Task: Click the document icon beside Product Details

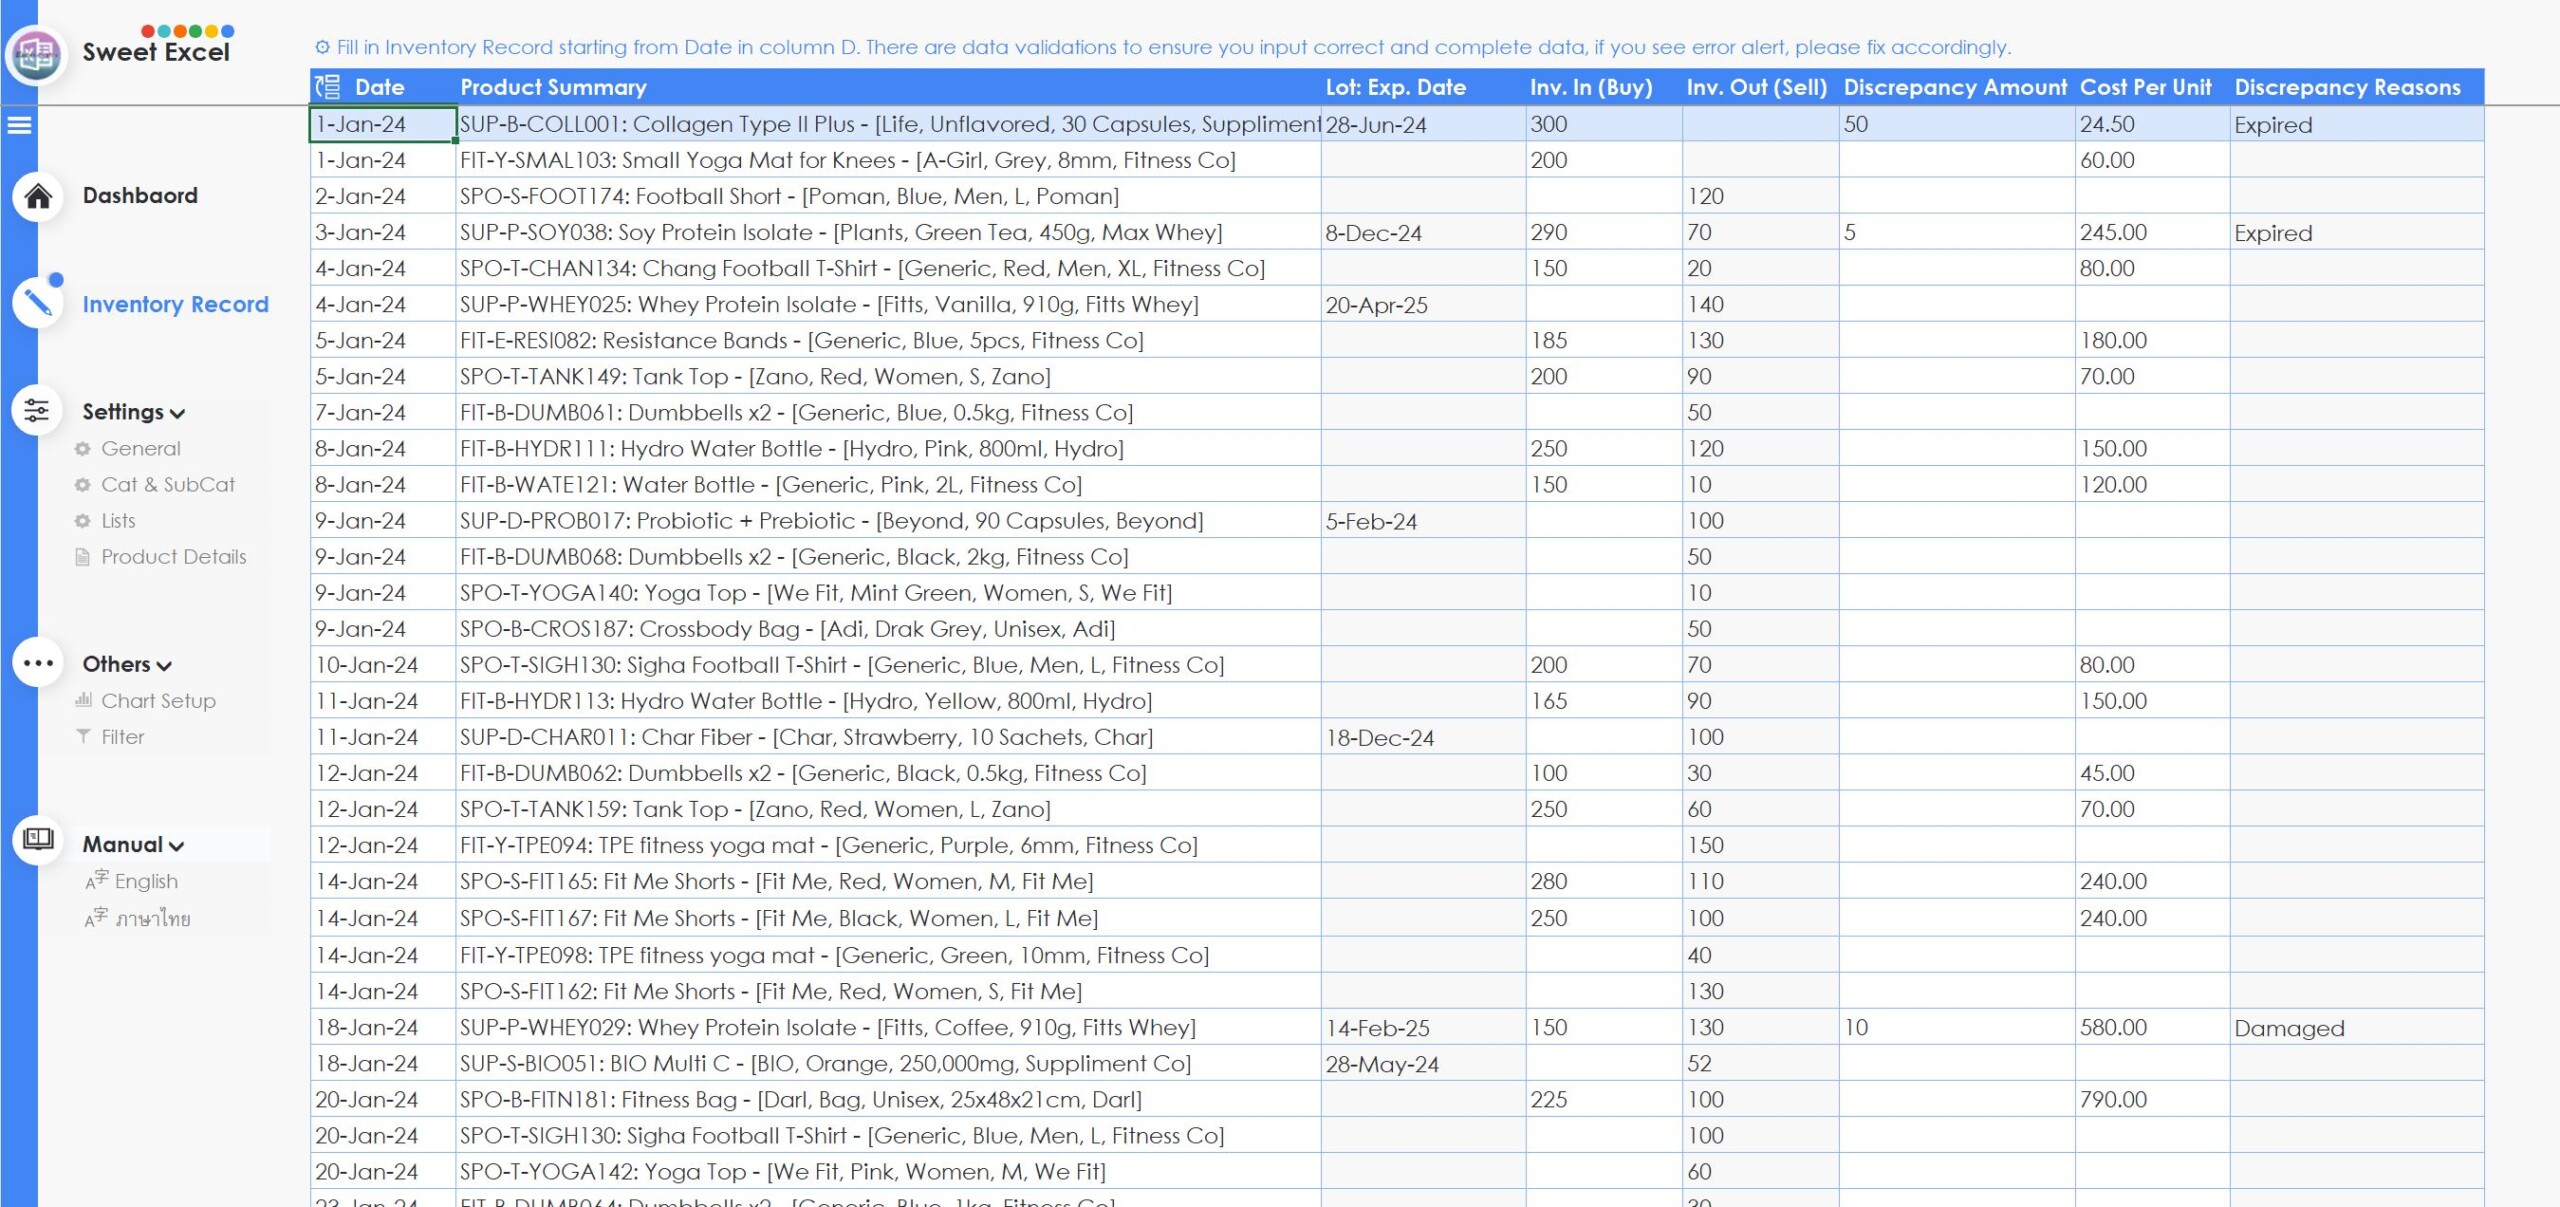Action: click(x=83, y=557)
